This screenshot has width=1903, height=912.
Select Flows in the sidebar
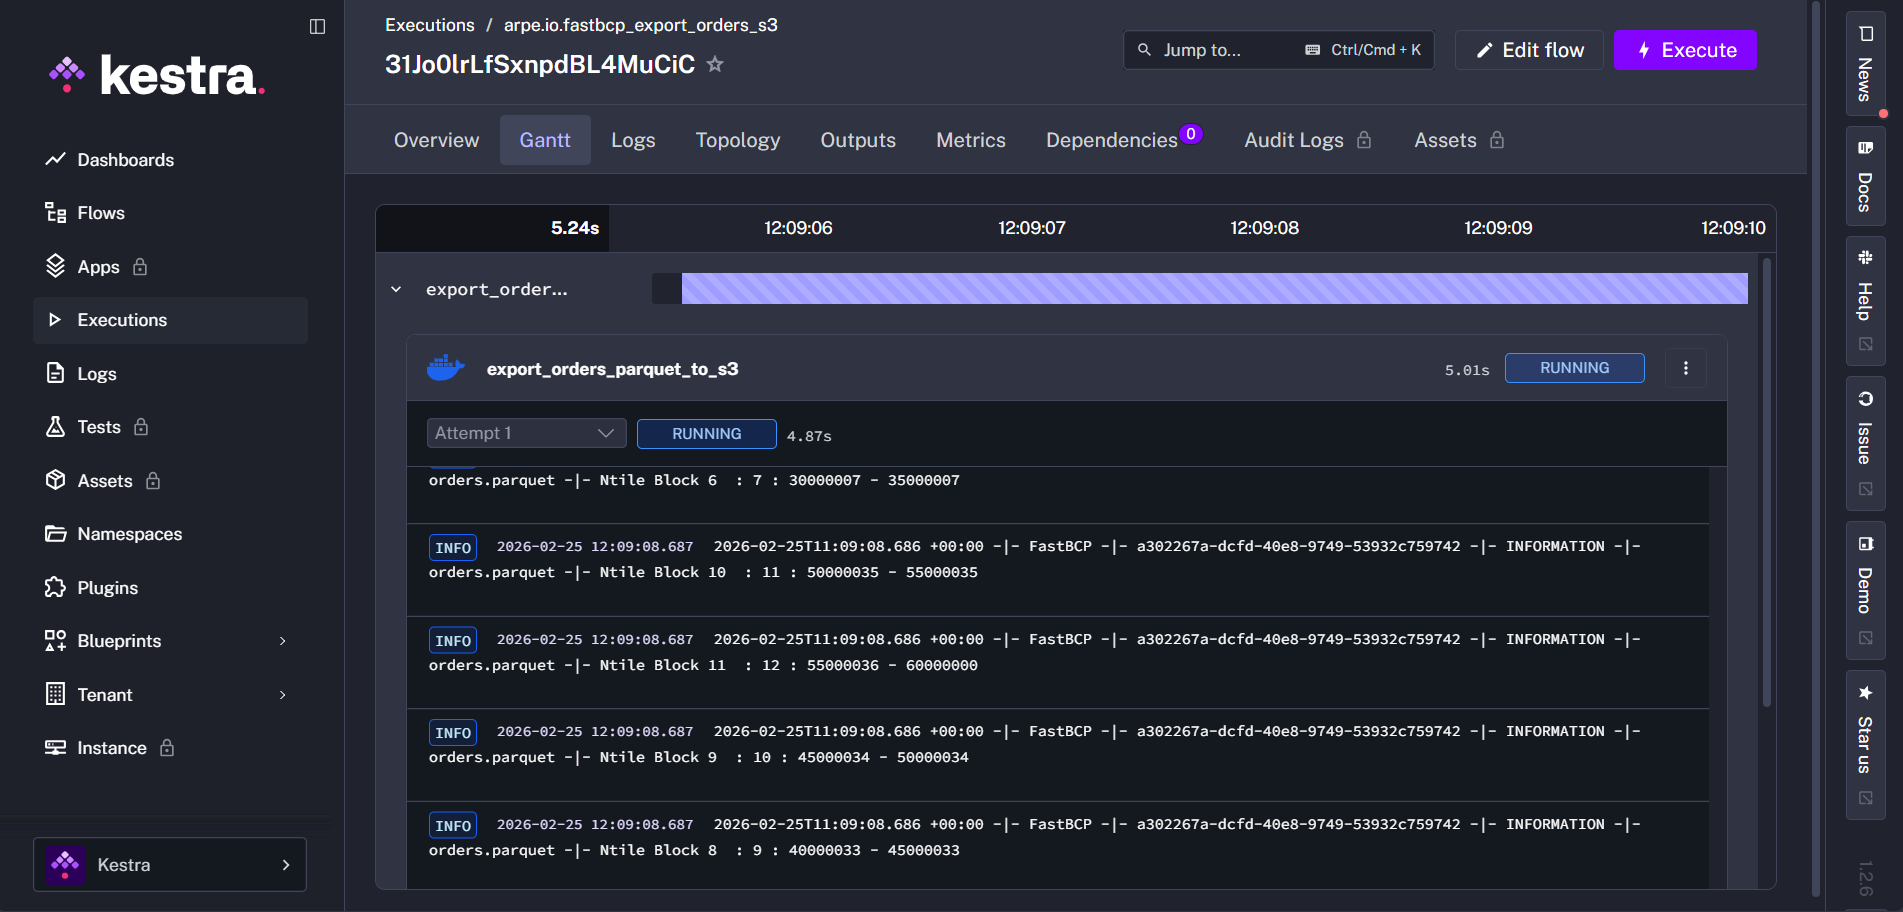click(100, 212)
